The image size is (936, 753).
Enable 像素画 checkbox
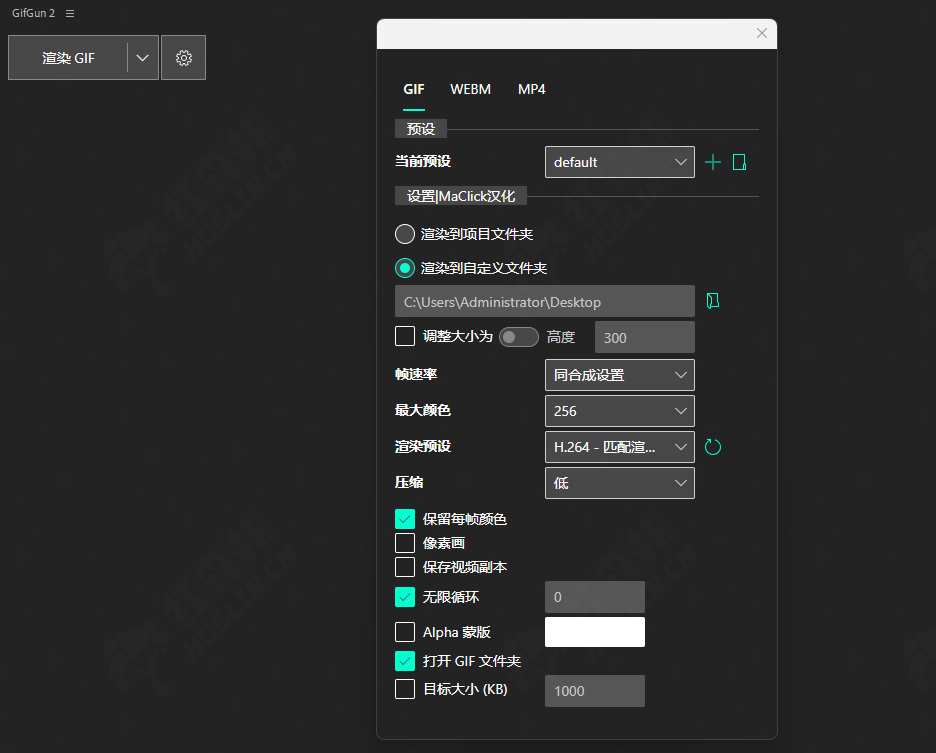[405, 543]
